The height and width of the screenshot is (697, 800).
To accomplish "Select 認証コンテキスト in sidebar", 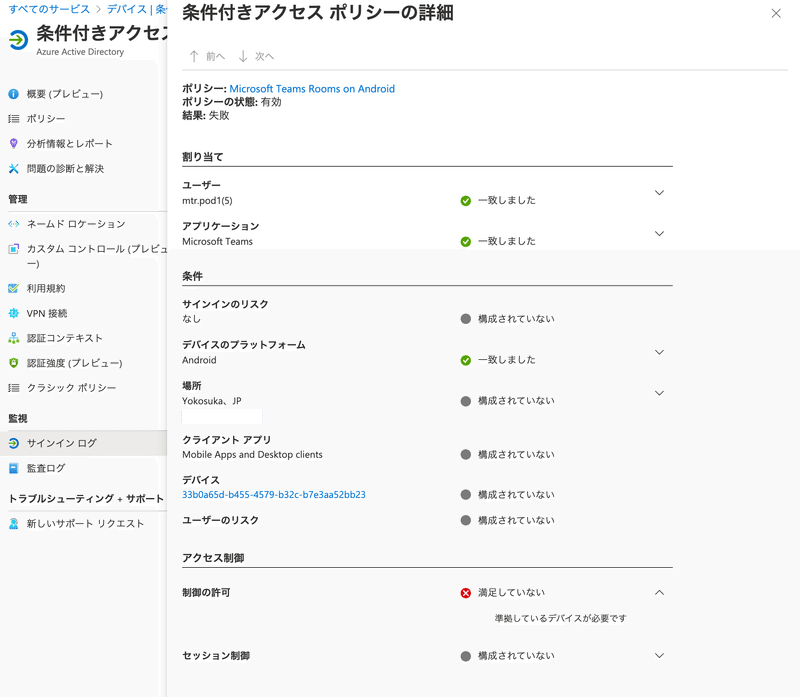I will pyautogui.click(x=65, y=338).
